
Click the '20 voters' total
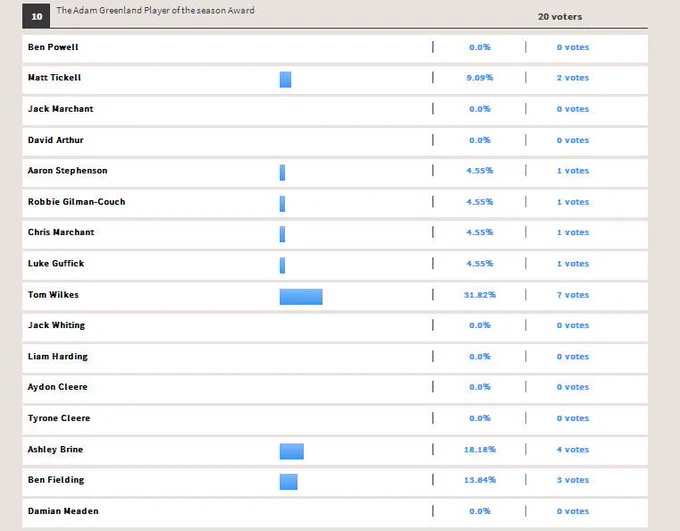pos(560,16)
